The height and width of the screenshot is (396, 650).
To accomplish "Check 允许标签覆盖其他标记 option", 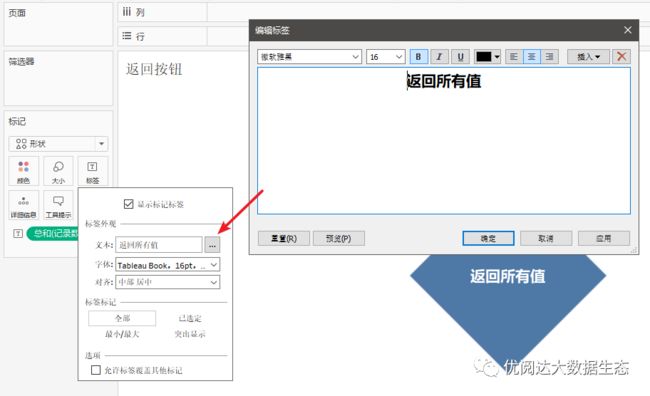I will click(96, 370).
